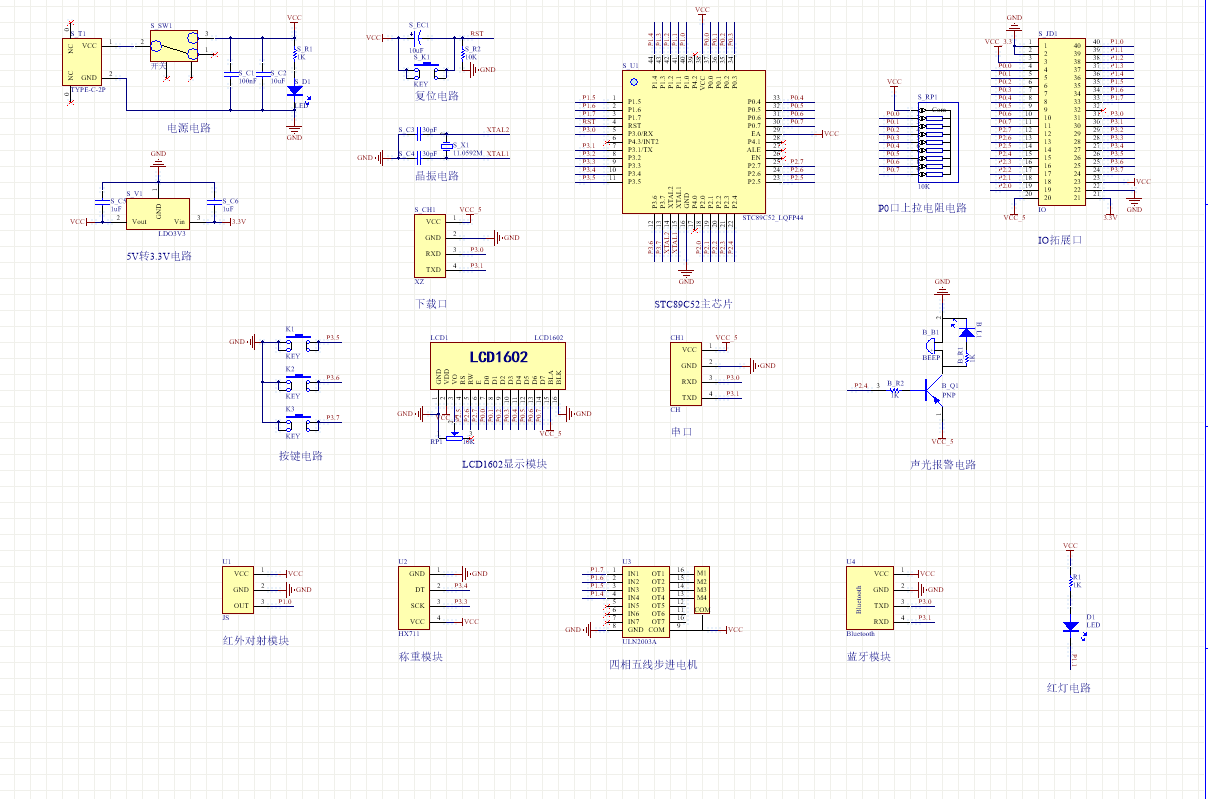Click the 'RST' net label near S_R2
Viewport: 1208px width, 799px height.
[476, 33]
